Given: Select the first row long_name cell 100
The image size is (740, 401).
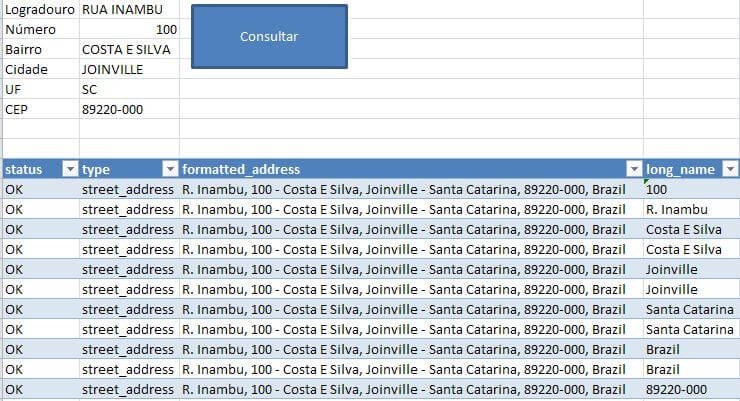Looking at the screenshot, I should click(x=658, y=189).
